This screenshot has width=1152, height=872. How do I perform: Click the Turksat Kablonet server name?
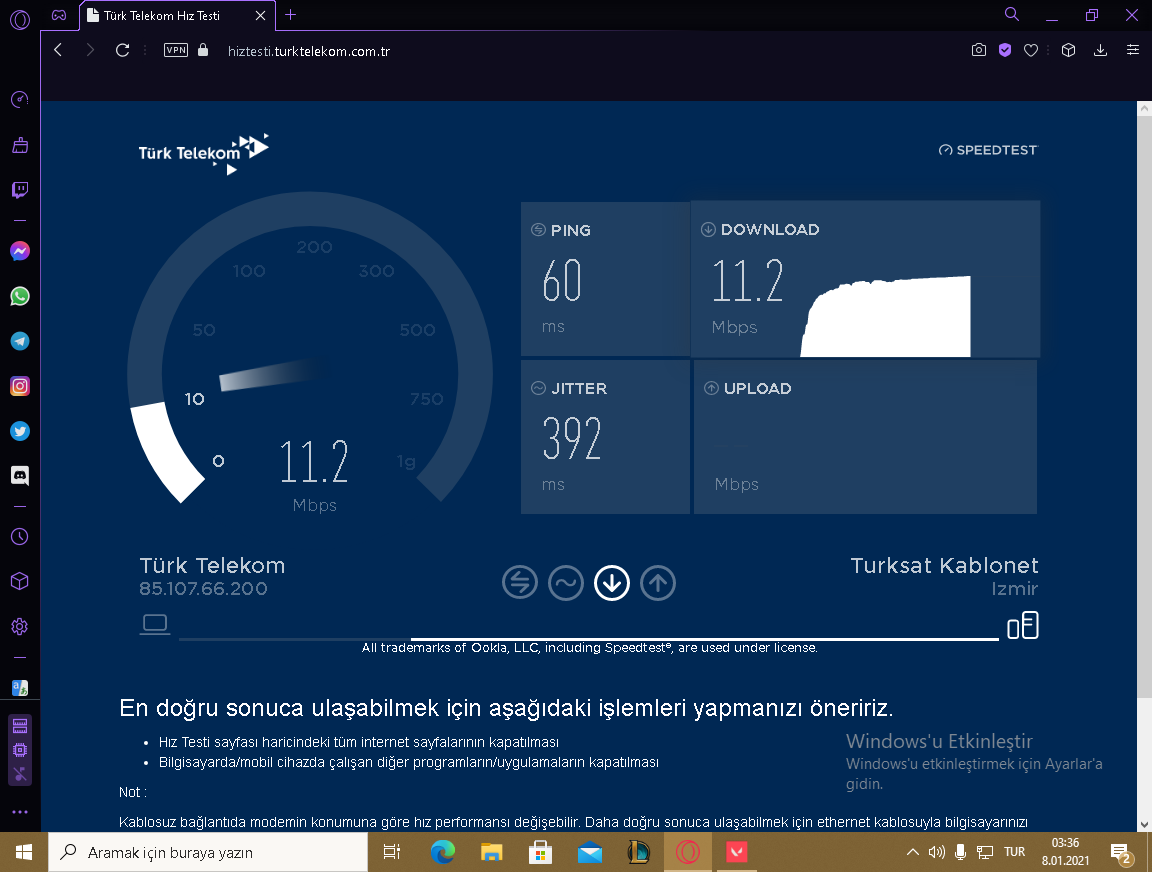[x=944, y=565]
